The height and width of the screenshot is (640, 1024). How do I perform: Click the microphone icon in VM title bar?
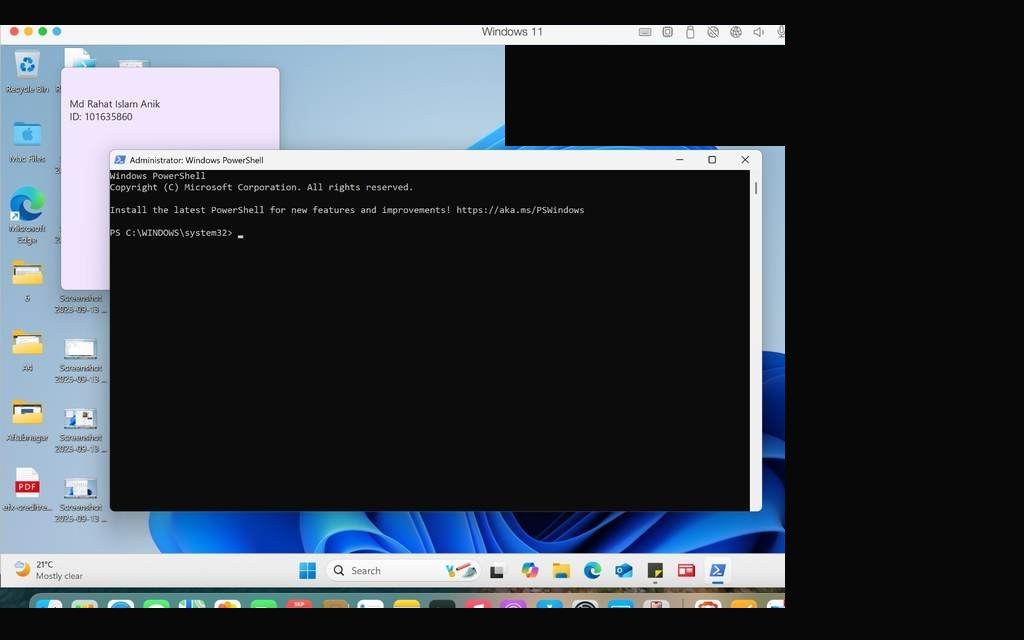[x=780, y=32]
